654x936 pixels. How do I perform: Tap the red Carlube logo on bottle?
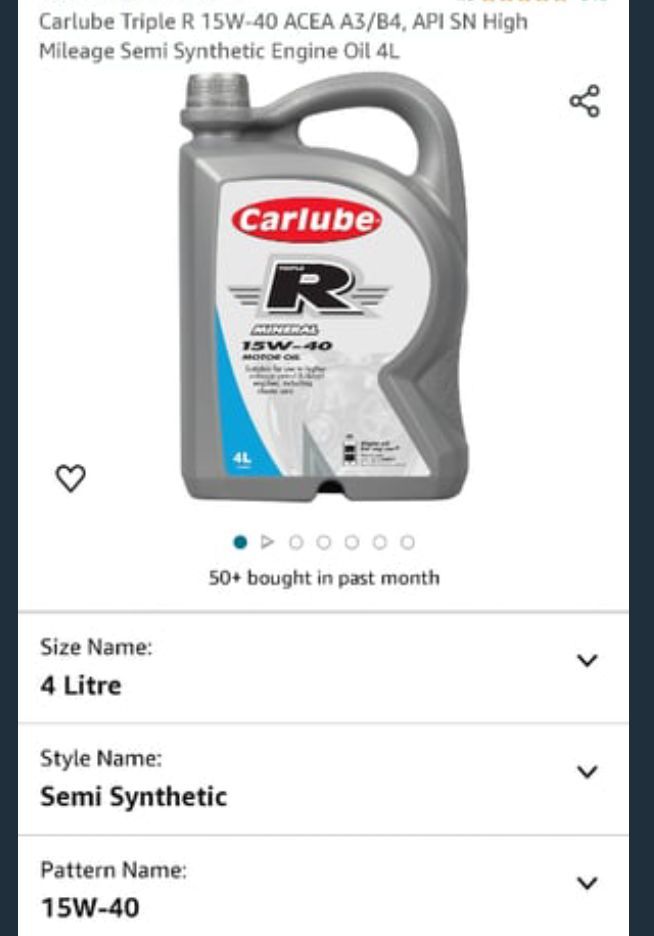[x=307, y=220]
